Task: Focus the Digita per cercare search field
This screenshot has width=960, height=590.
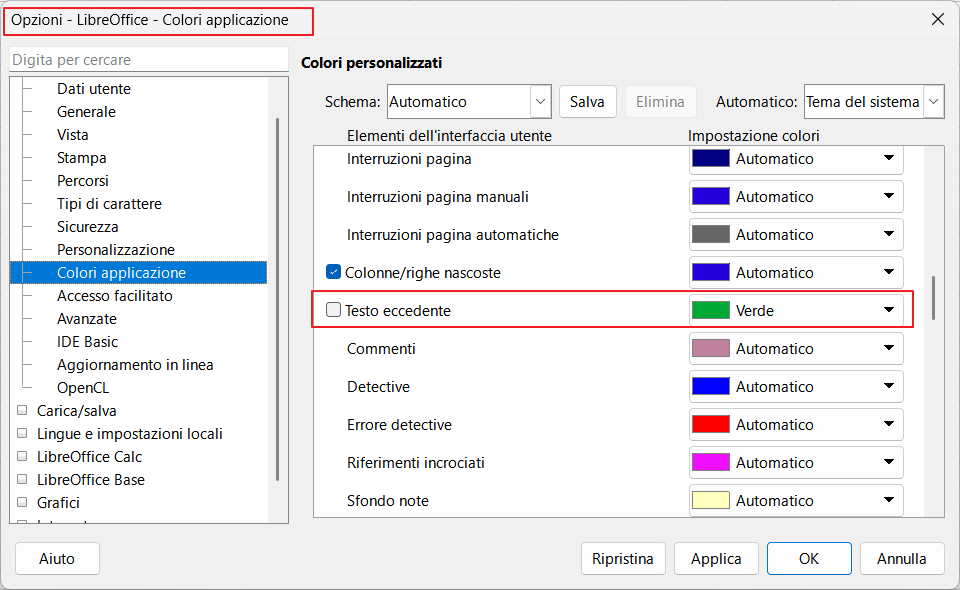Action: 150,60
